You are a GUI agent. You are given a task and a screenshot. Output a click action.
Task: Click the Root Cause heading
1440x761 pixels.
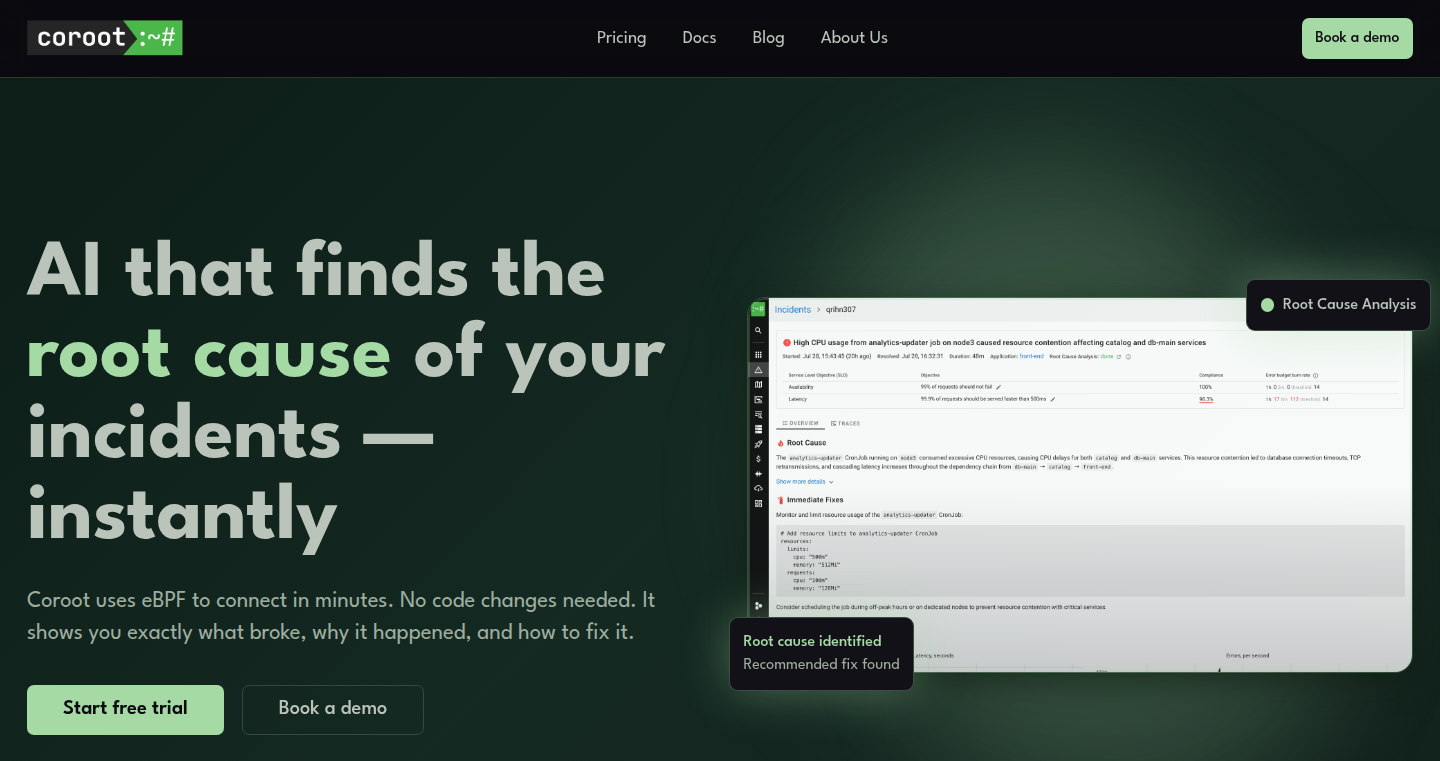point(806,443)
